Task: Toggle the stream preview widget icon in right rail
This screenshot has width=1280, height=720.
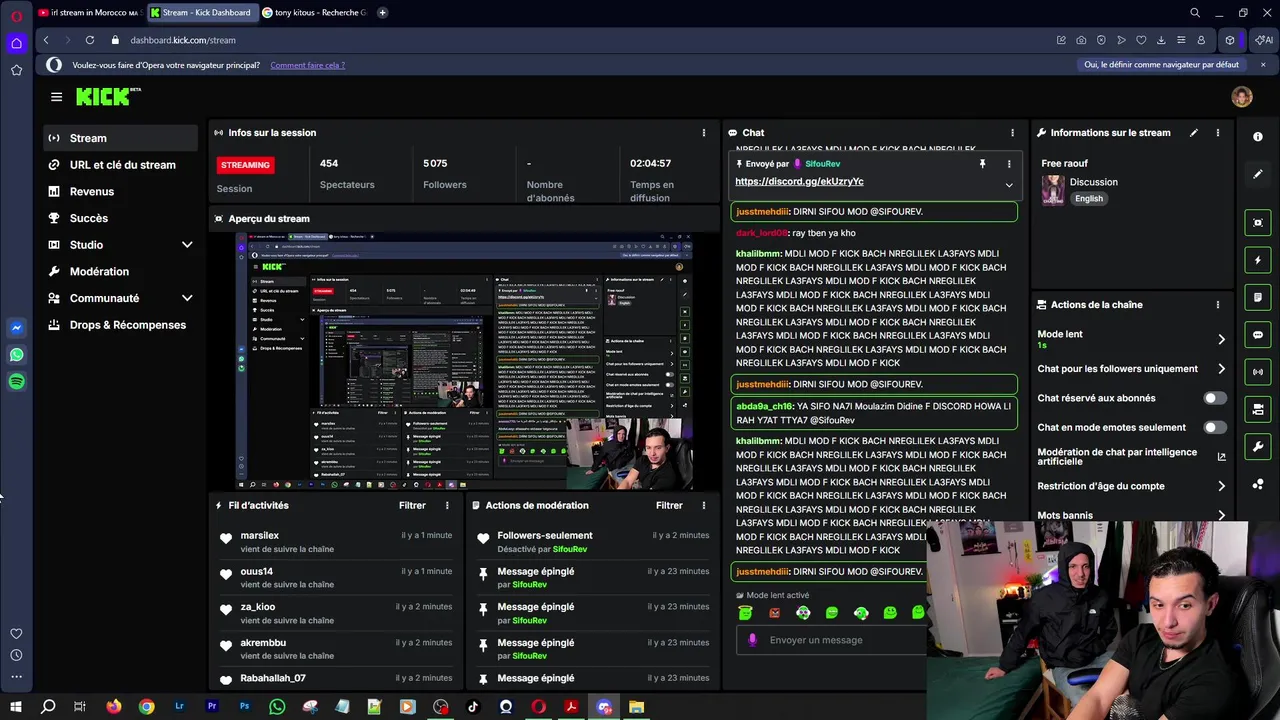Action: click(x=1258, y=222)
